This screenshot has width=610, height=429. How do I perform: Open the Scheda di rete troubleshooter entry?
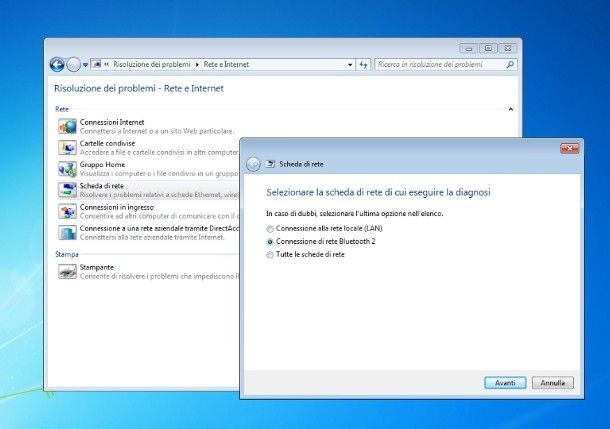point(102,186)
